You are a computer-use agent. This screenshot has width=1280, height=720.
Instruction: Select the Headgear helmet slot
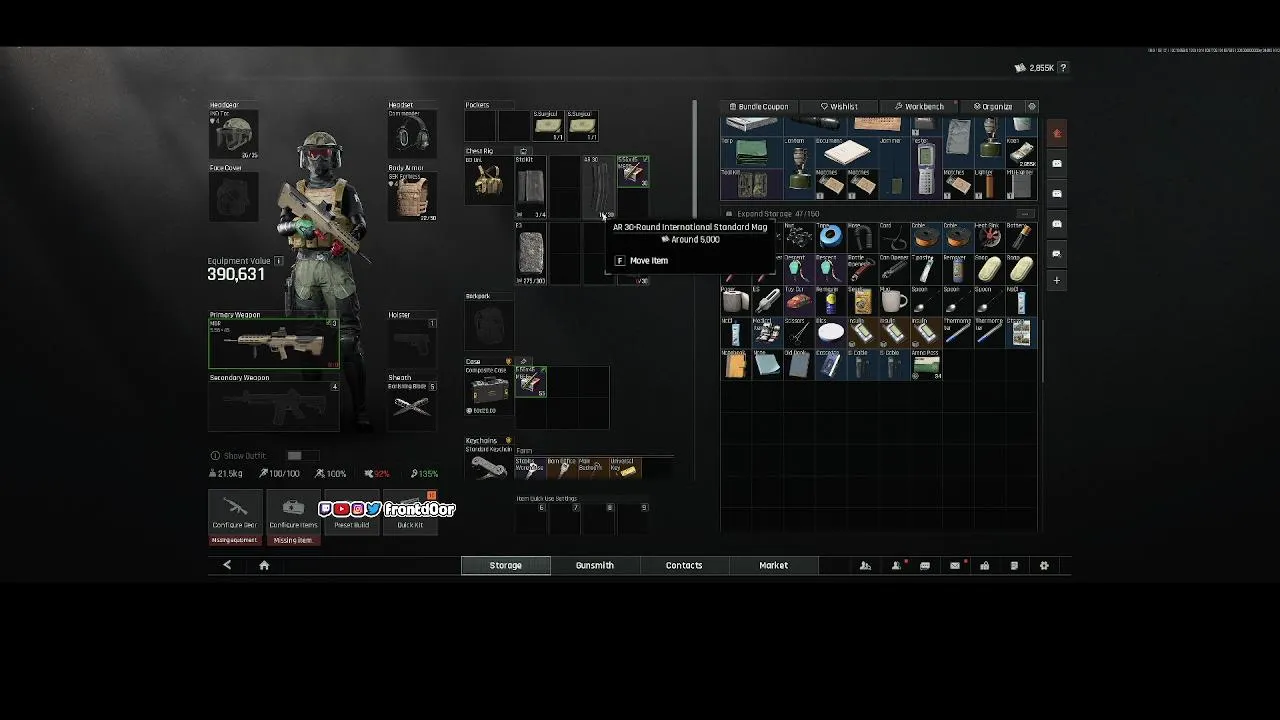pyautogui.click(x=233, y=135)
